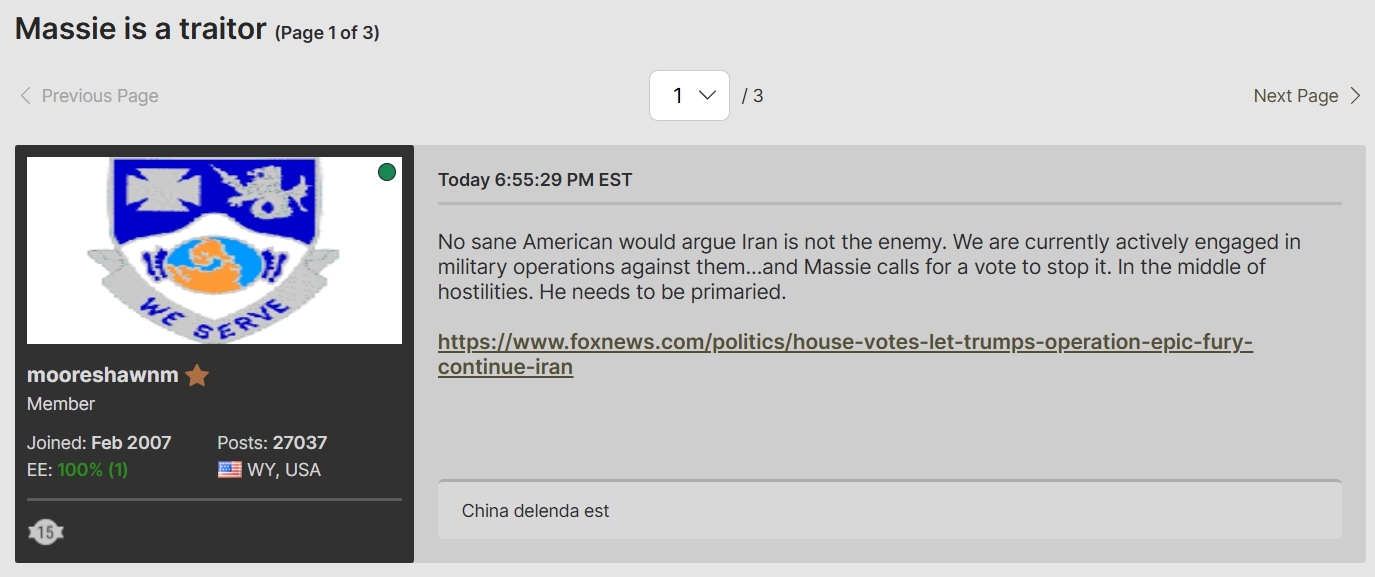Open mooreshawnm's user profile
The width and height of the screenshot is (1375, 577).
point(103,375)
